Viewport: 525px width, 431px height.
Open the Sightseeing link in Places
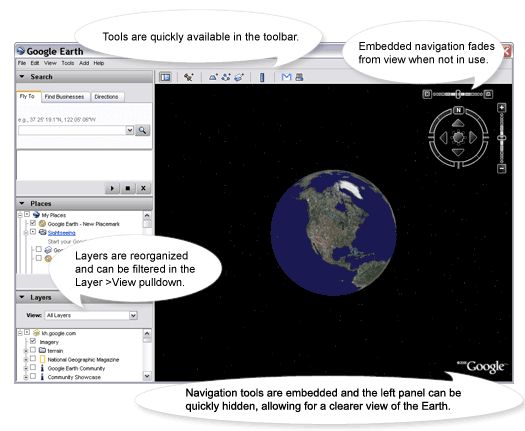coord(62,233)
